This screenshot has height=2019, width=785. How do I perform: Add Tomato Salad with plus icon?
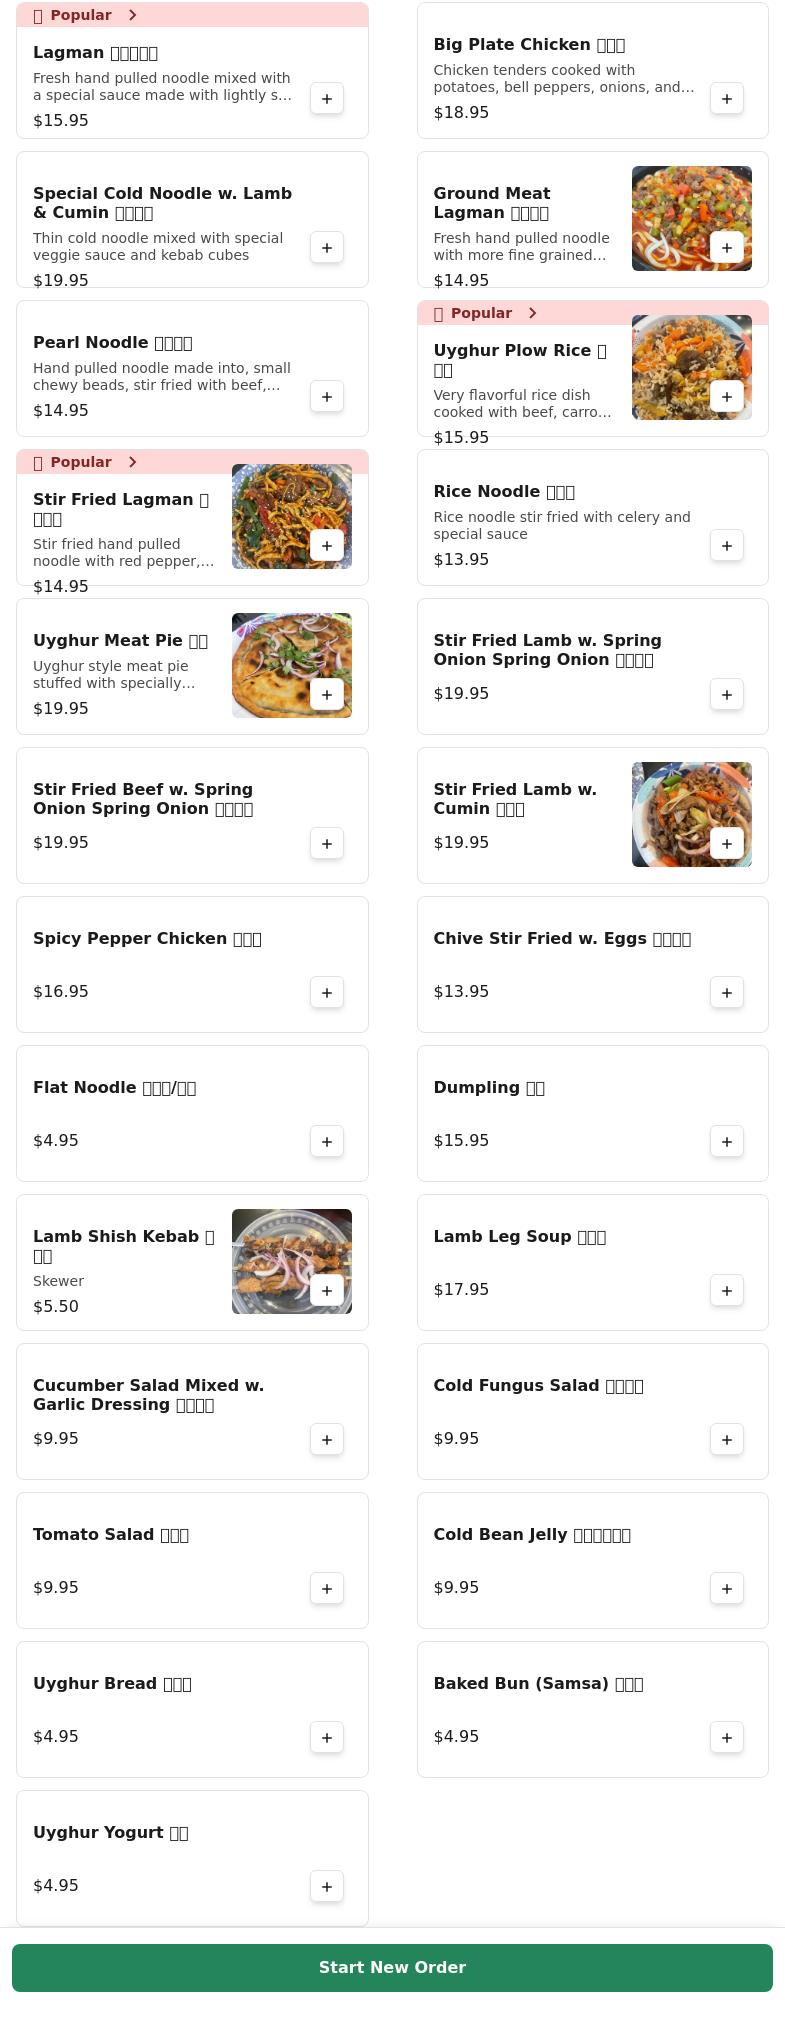(x=327, y=1589)
